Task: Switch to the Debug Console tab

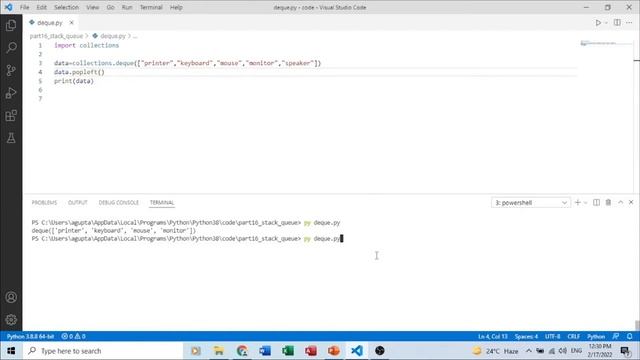Action: point(118,203)
